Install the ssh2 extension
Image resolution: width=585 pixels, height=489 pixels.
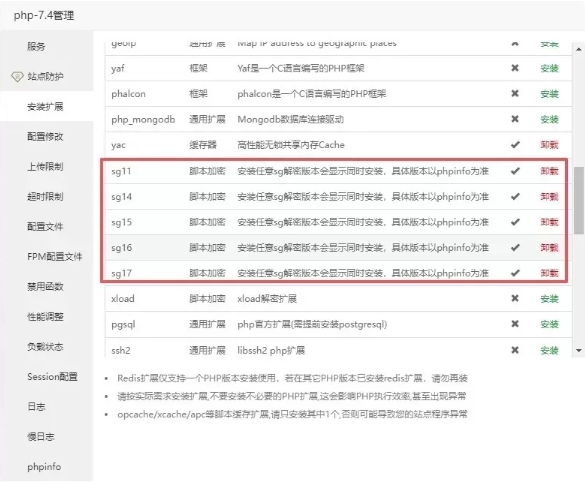[550, 351]
